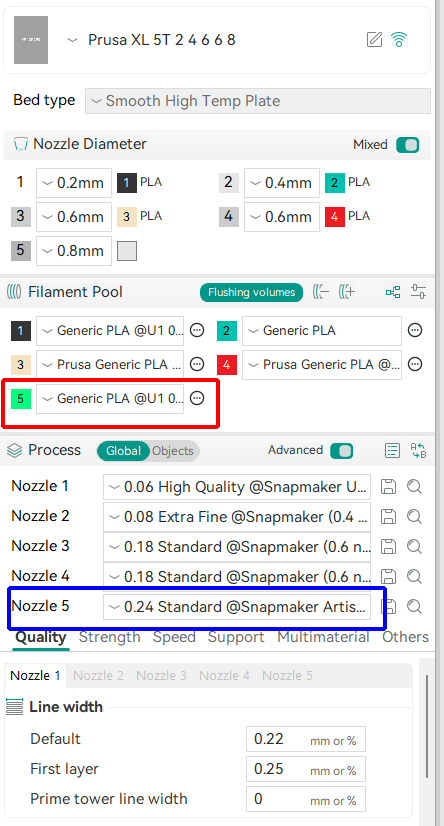The width and height of the screenshot is (444, 826).
Task: Open Nozzle 5 process 0.24 Standard dropdown
Action: point(237,607)
